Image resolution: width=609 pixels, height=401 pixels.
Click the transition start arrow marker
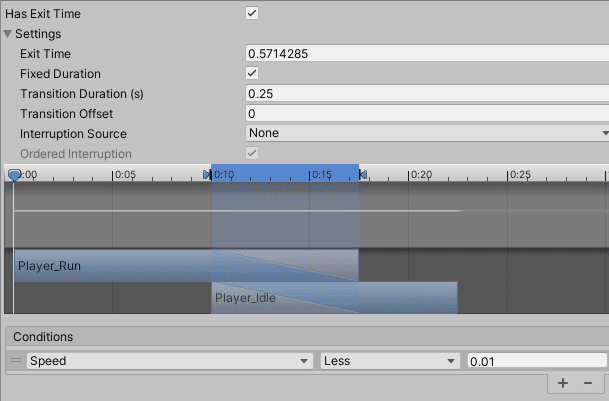point(207,175)
